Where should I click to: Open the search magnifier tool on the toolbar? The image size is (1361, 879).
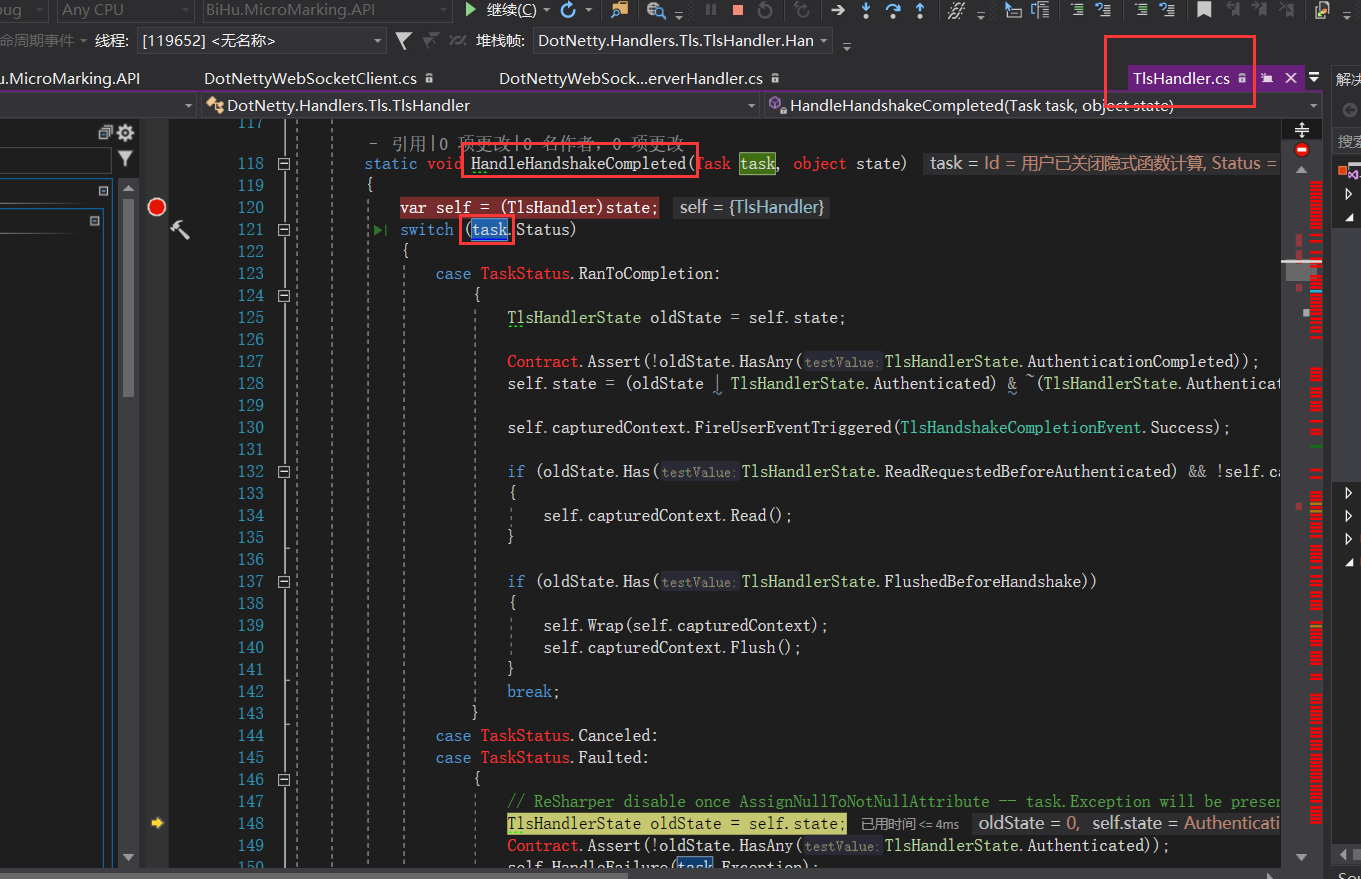coord(656,11)
